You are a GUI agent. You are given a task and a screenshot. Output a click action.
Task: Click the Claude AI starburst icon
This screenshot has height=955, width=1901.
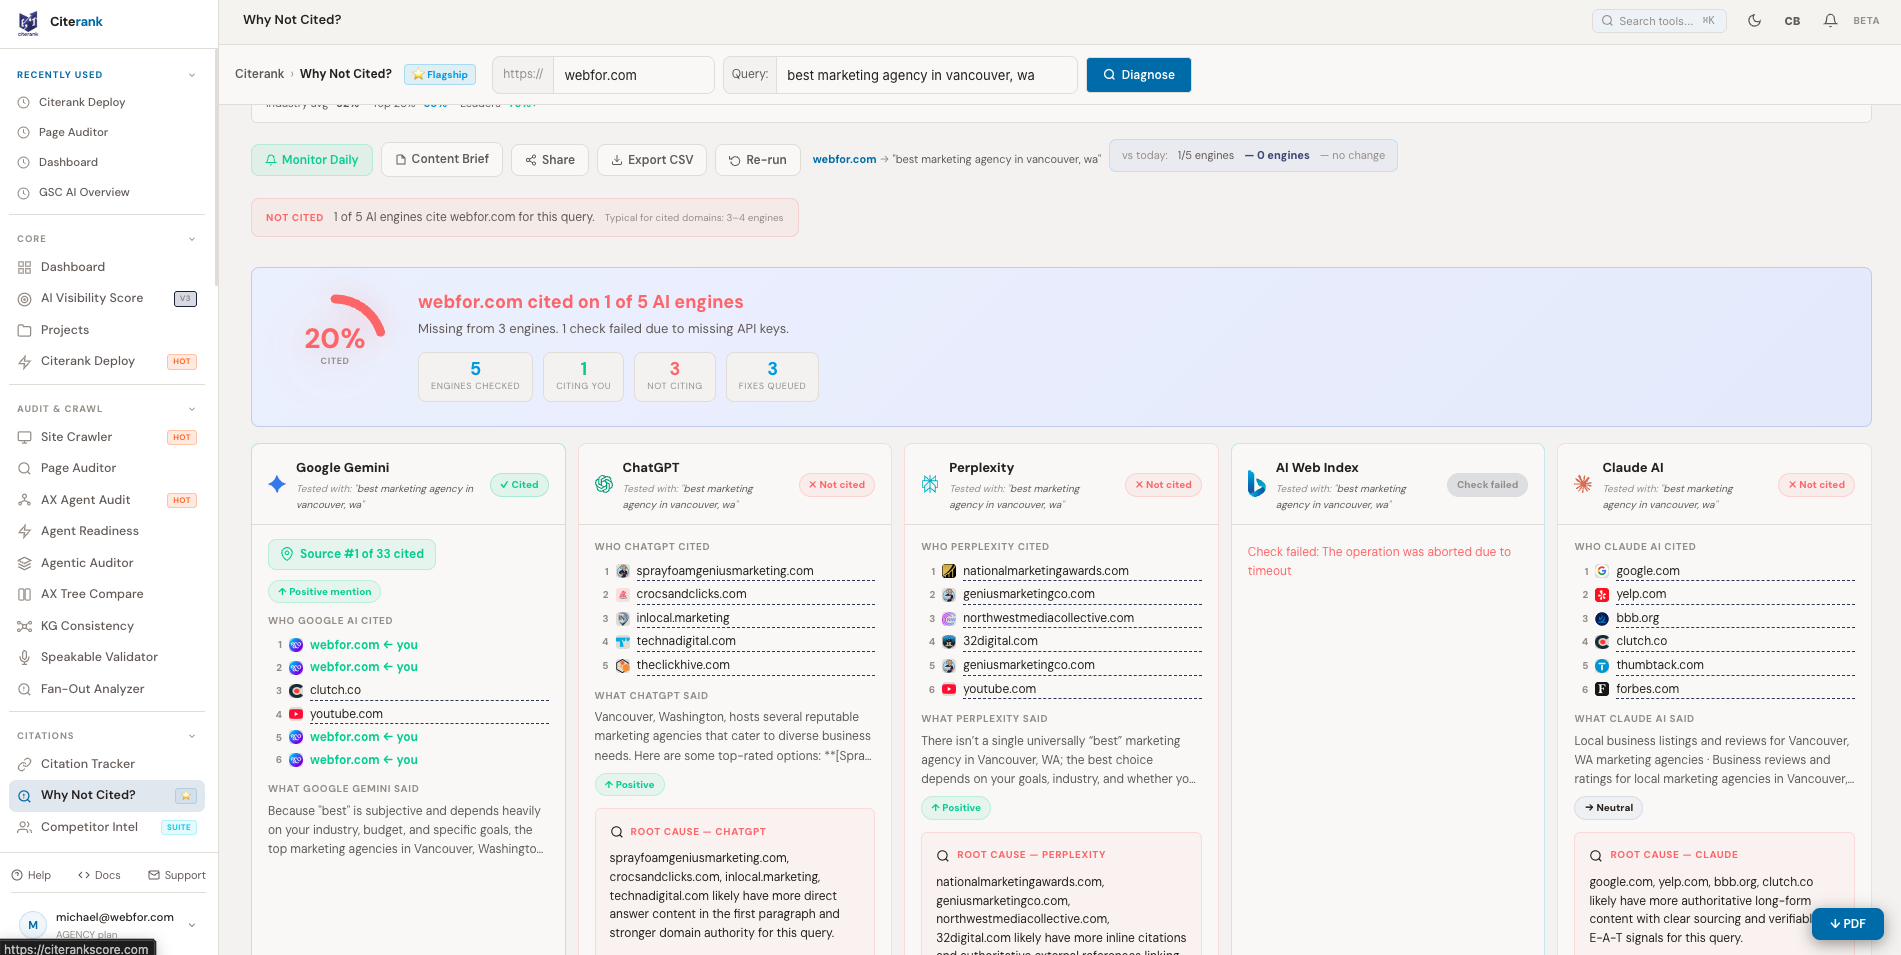tap(1583, 484)
